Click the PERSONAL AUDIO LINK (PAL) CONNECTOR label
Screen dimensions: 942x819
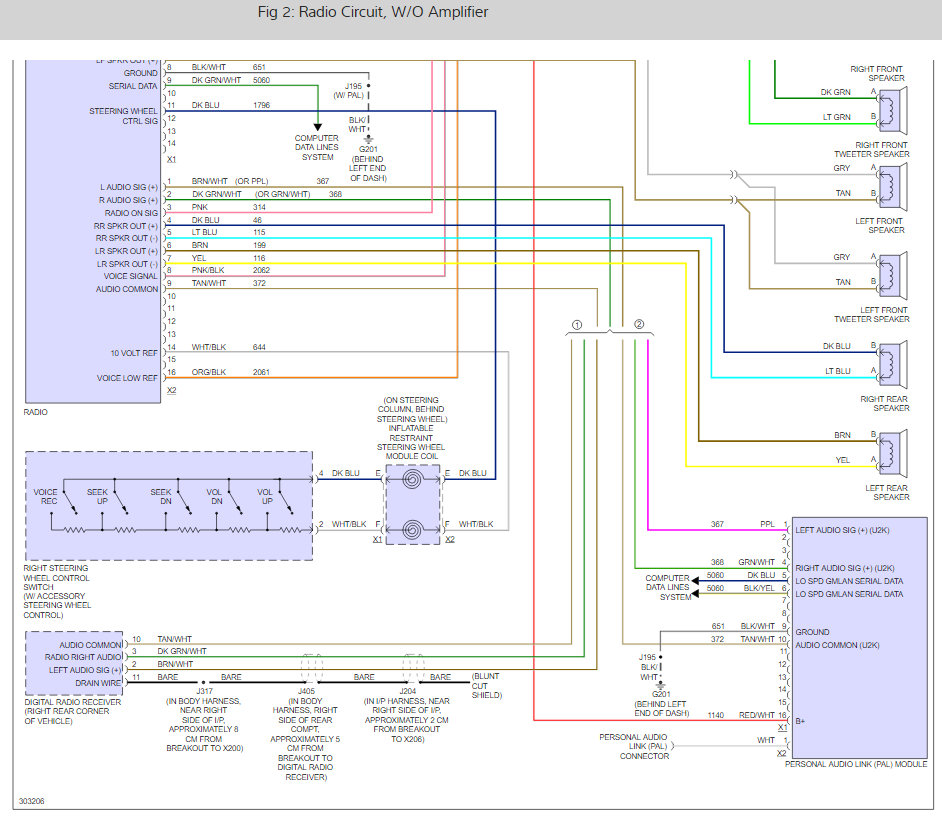633,747
